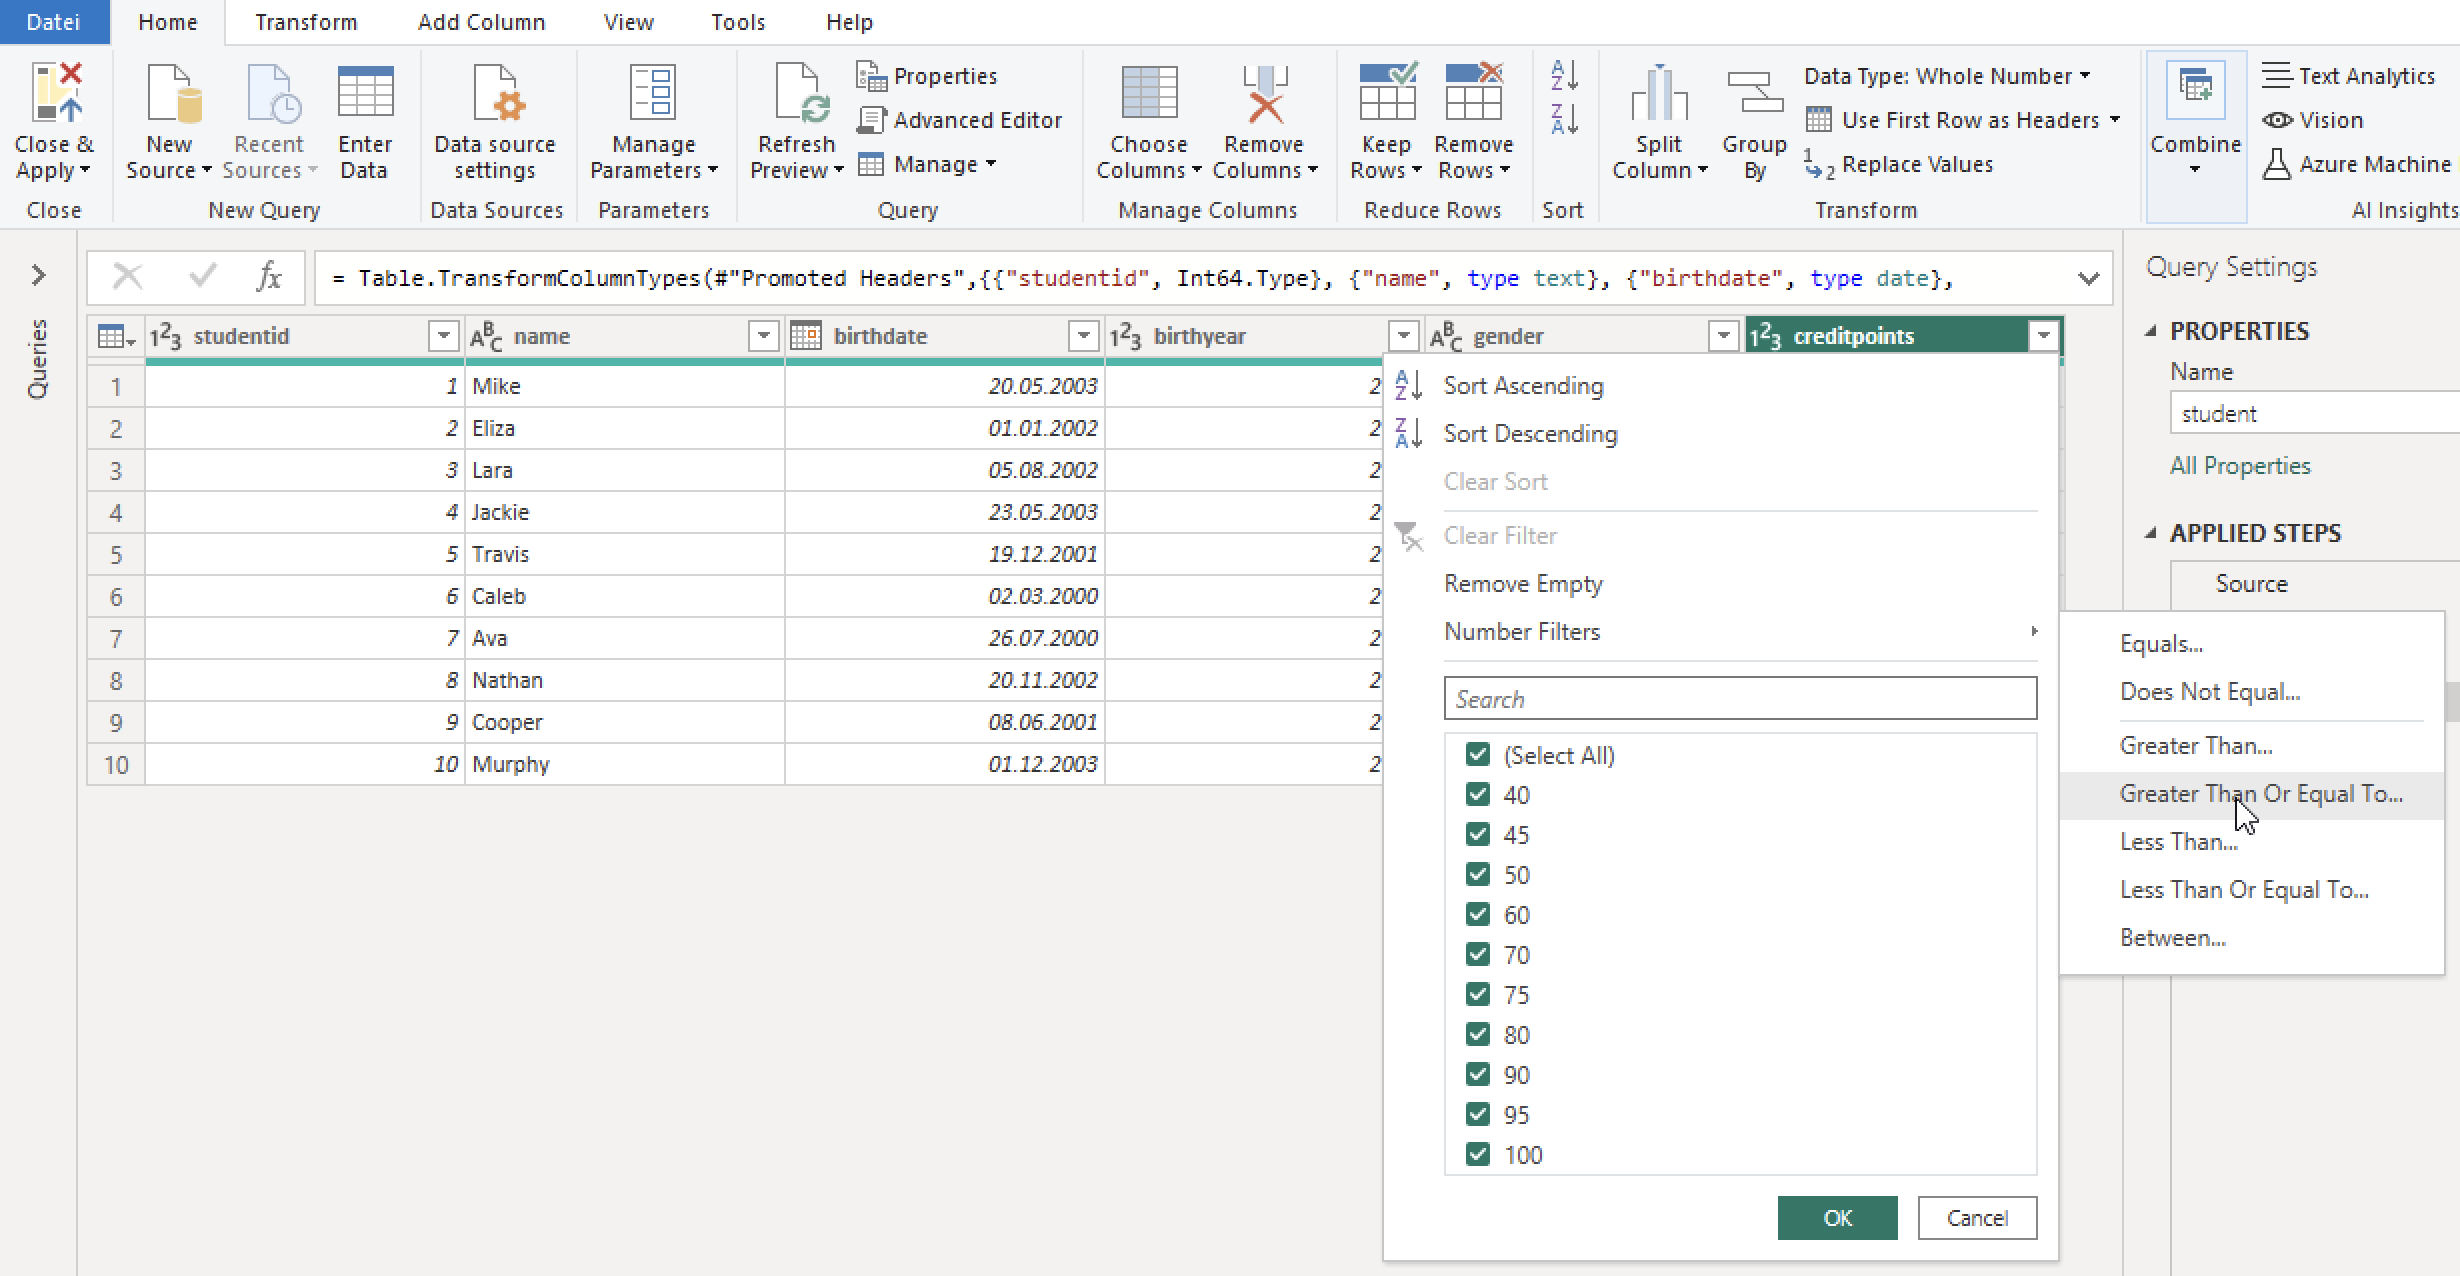The width and height of the screenshot is (2460, 1276).
Task: Click the OK button
Action: pos(1837,1218)
